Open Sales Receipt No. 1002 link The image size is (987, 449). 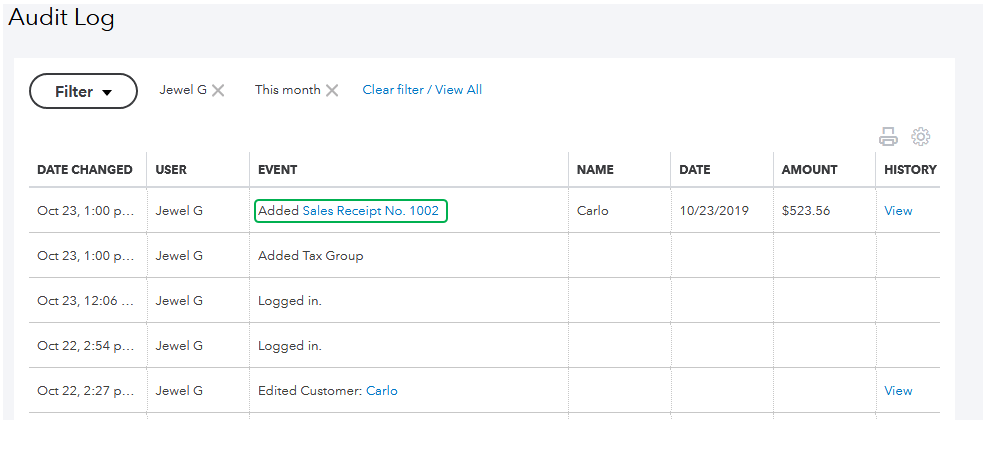point(370,211)
